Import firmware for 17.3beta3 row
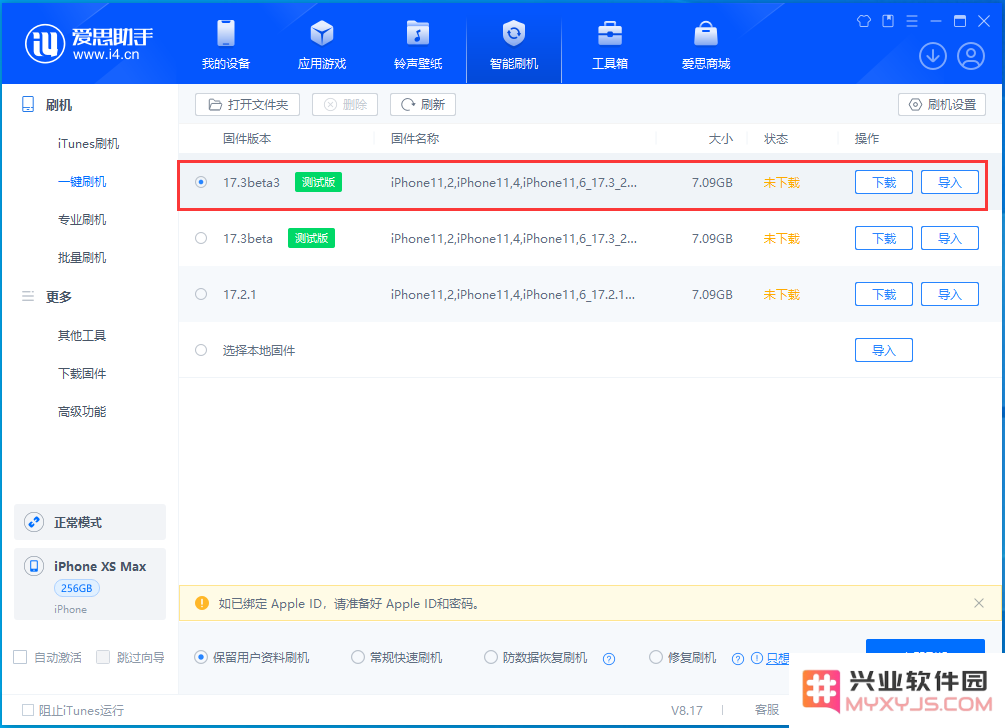This screenshot has width=1005, height=728. (x=950, y=182)
